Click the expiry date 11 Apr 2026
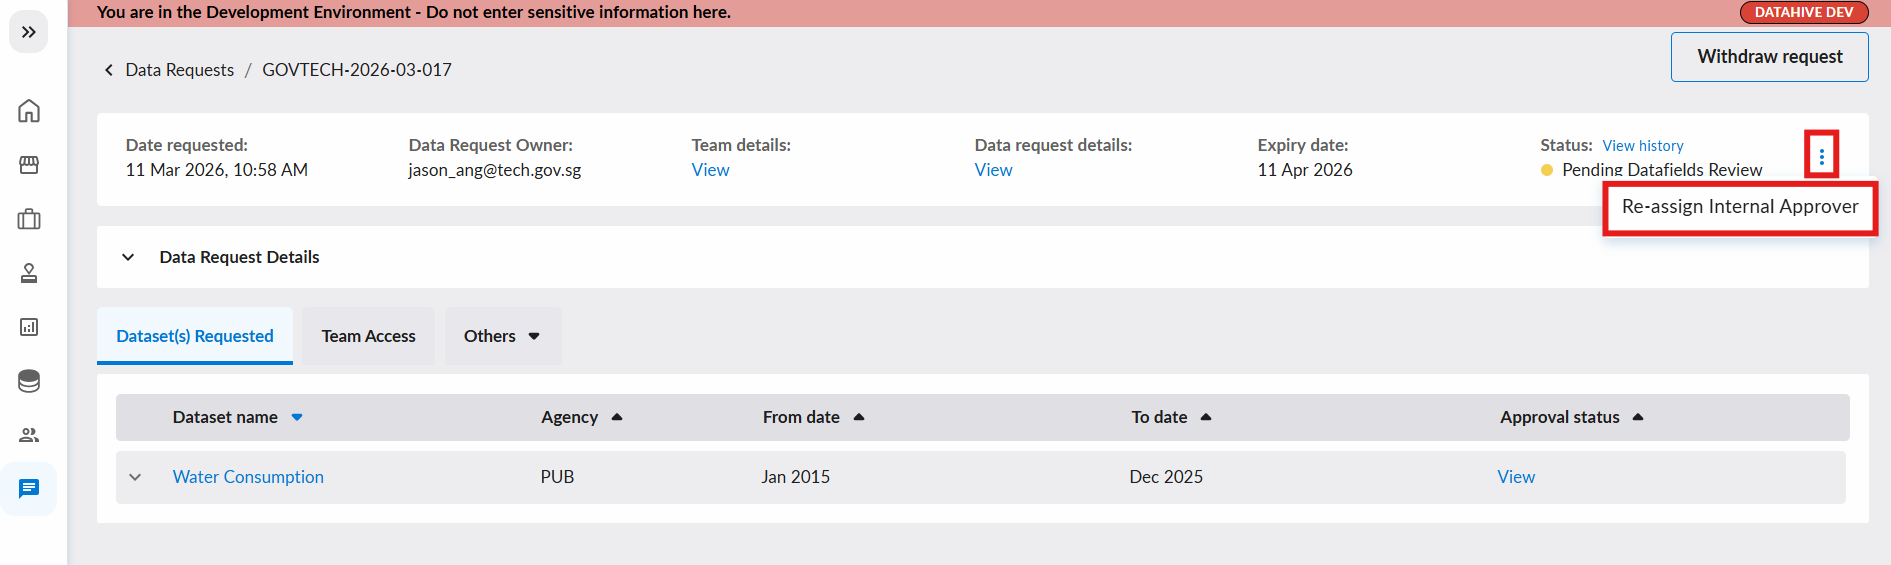The width and height of the screenshot is (1891, 565). coord(1305,170)
